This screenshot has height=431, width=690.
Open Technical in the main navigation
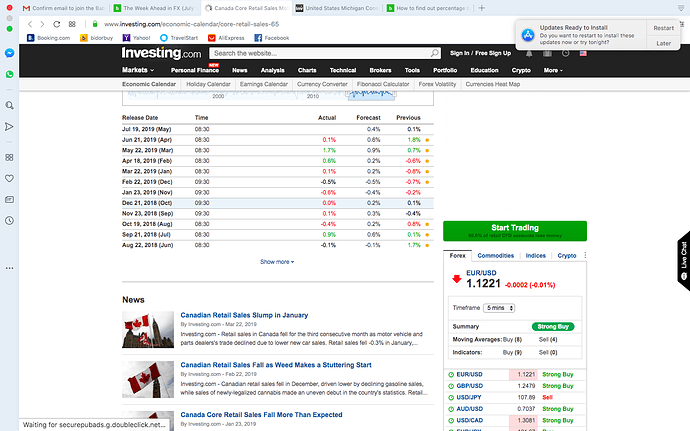click(343, 70)
